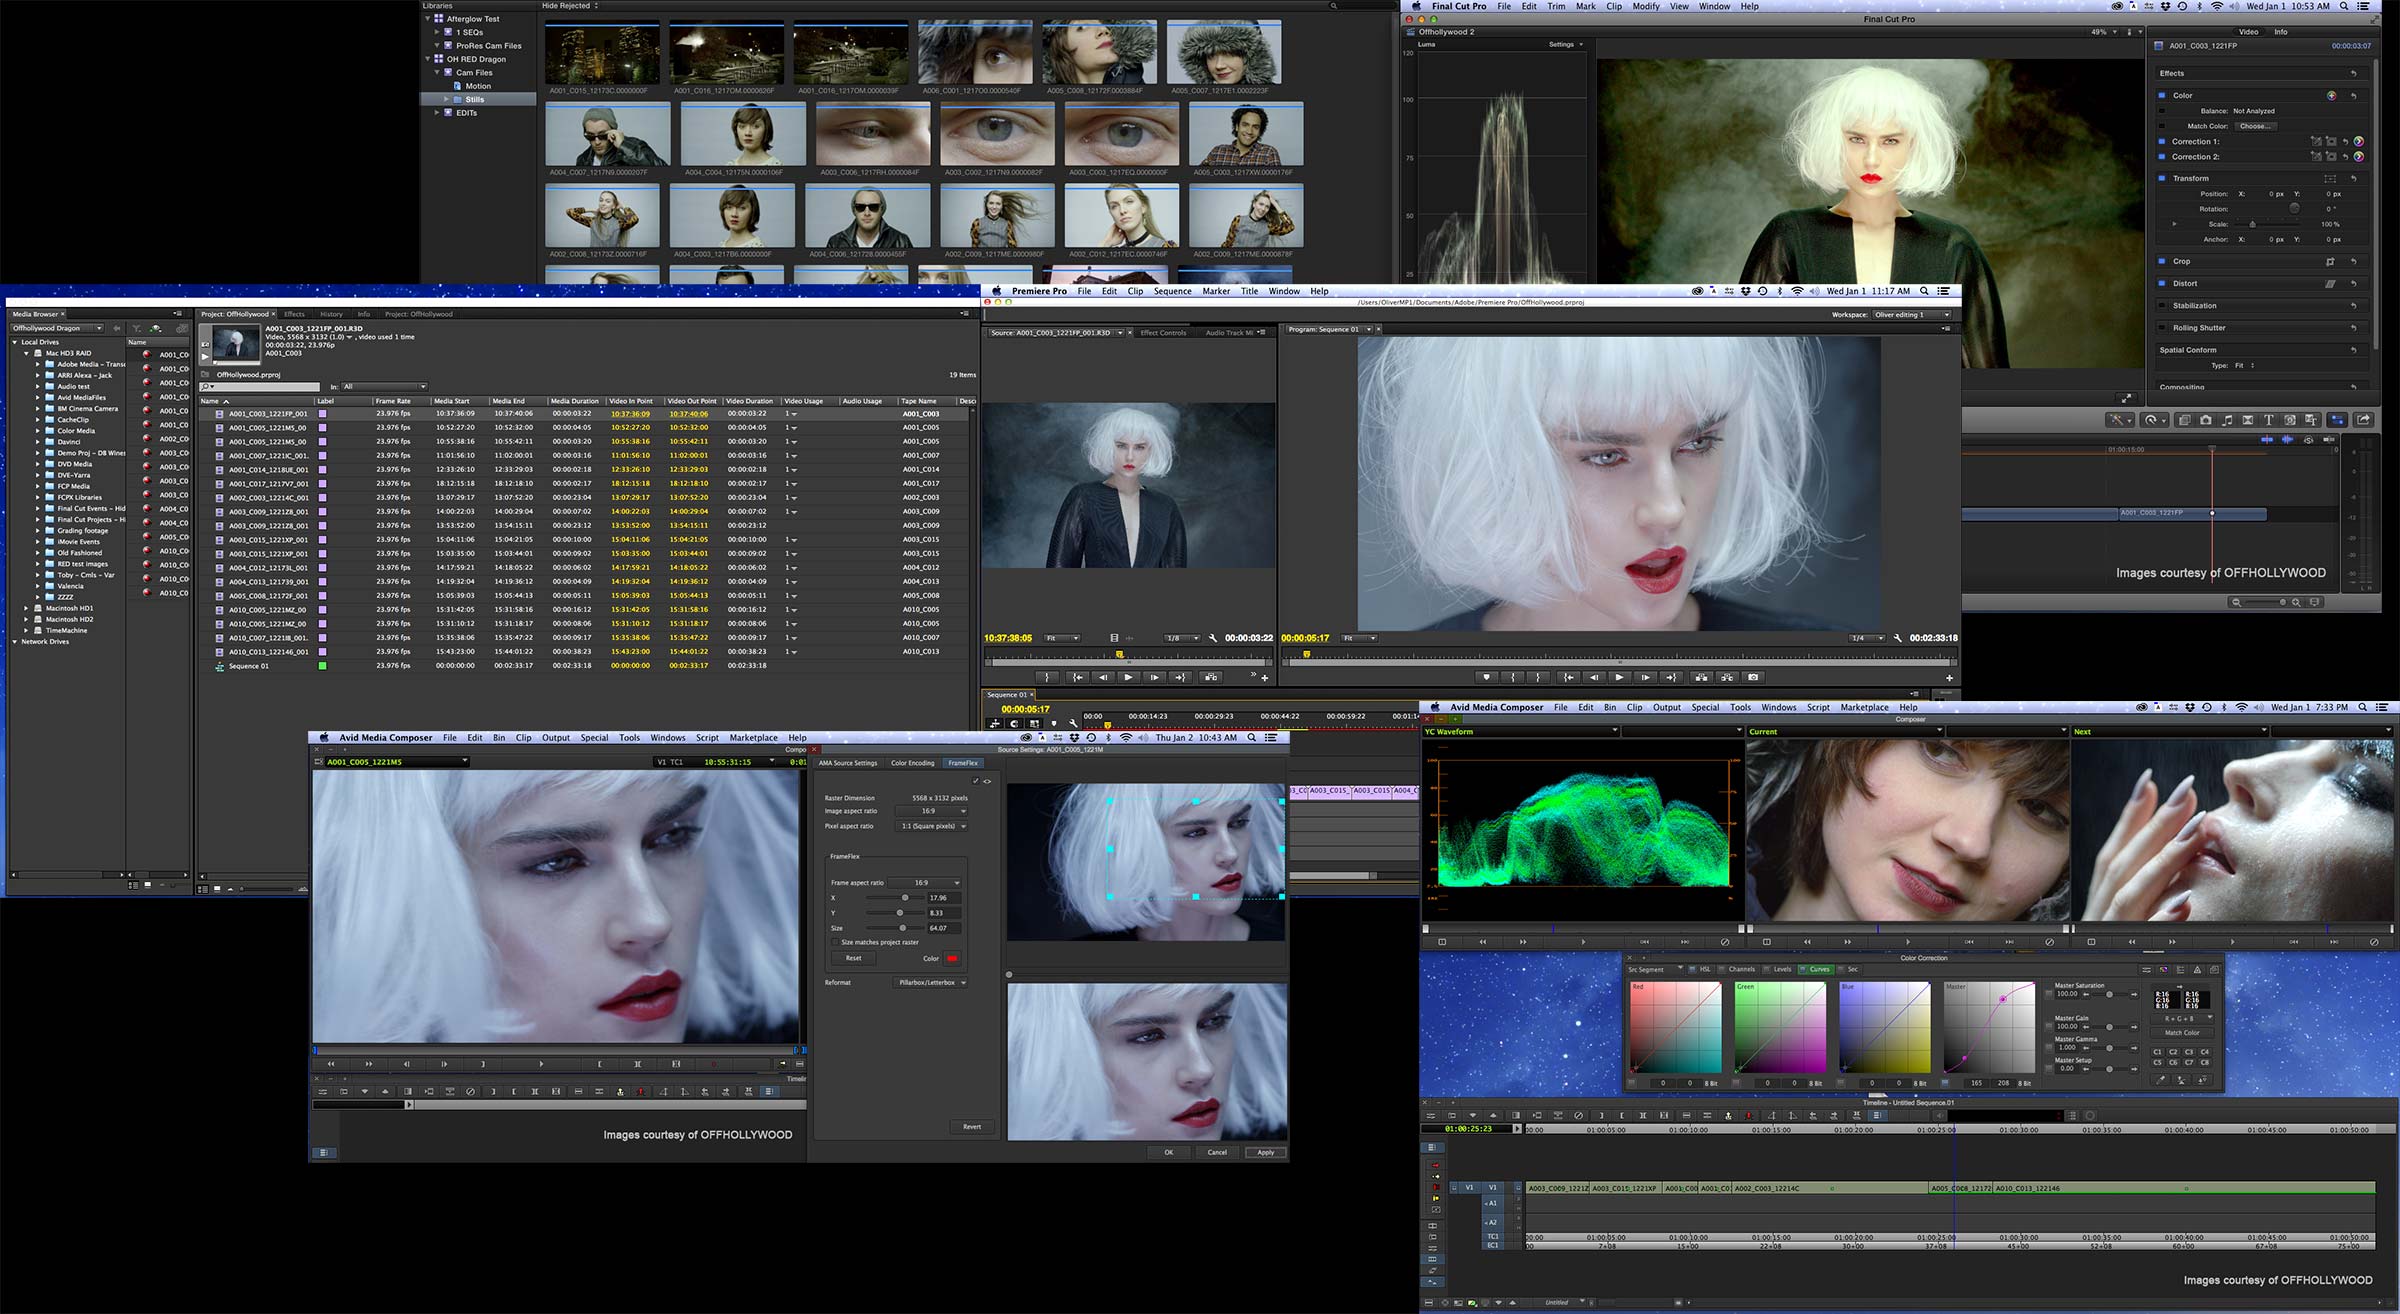Image resolution: width=2400 pixels, height=1314 pixels.
Task: Click the FrameFlex red Color swatch
Action: pyautogui.click(x=952, y=958)
